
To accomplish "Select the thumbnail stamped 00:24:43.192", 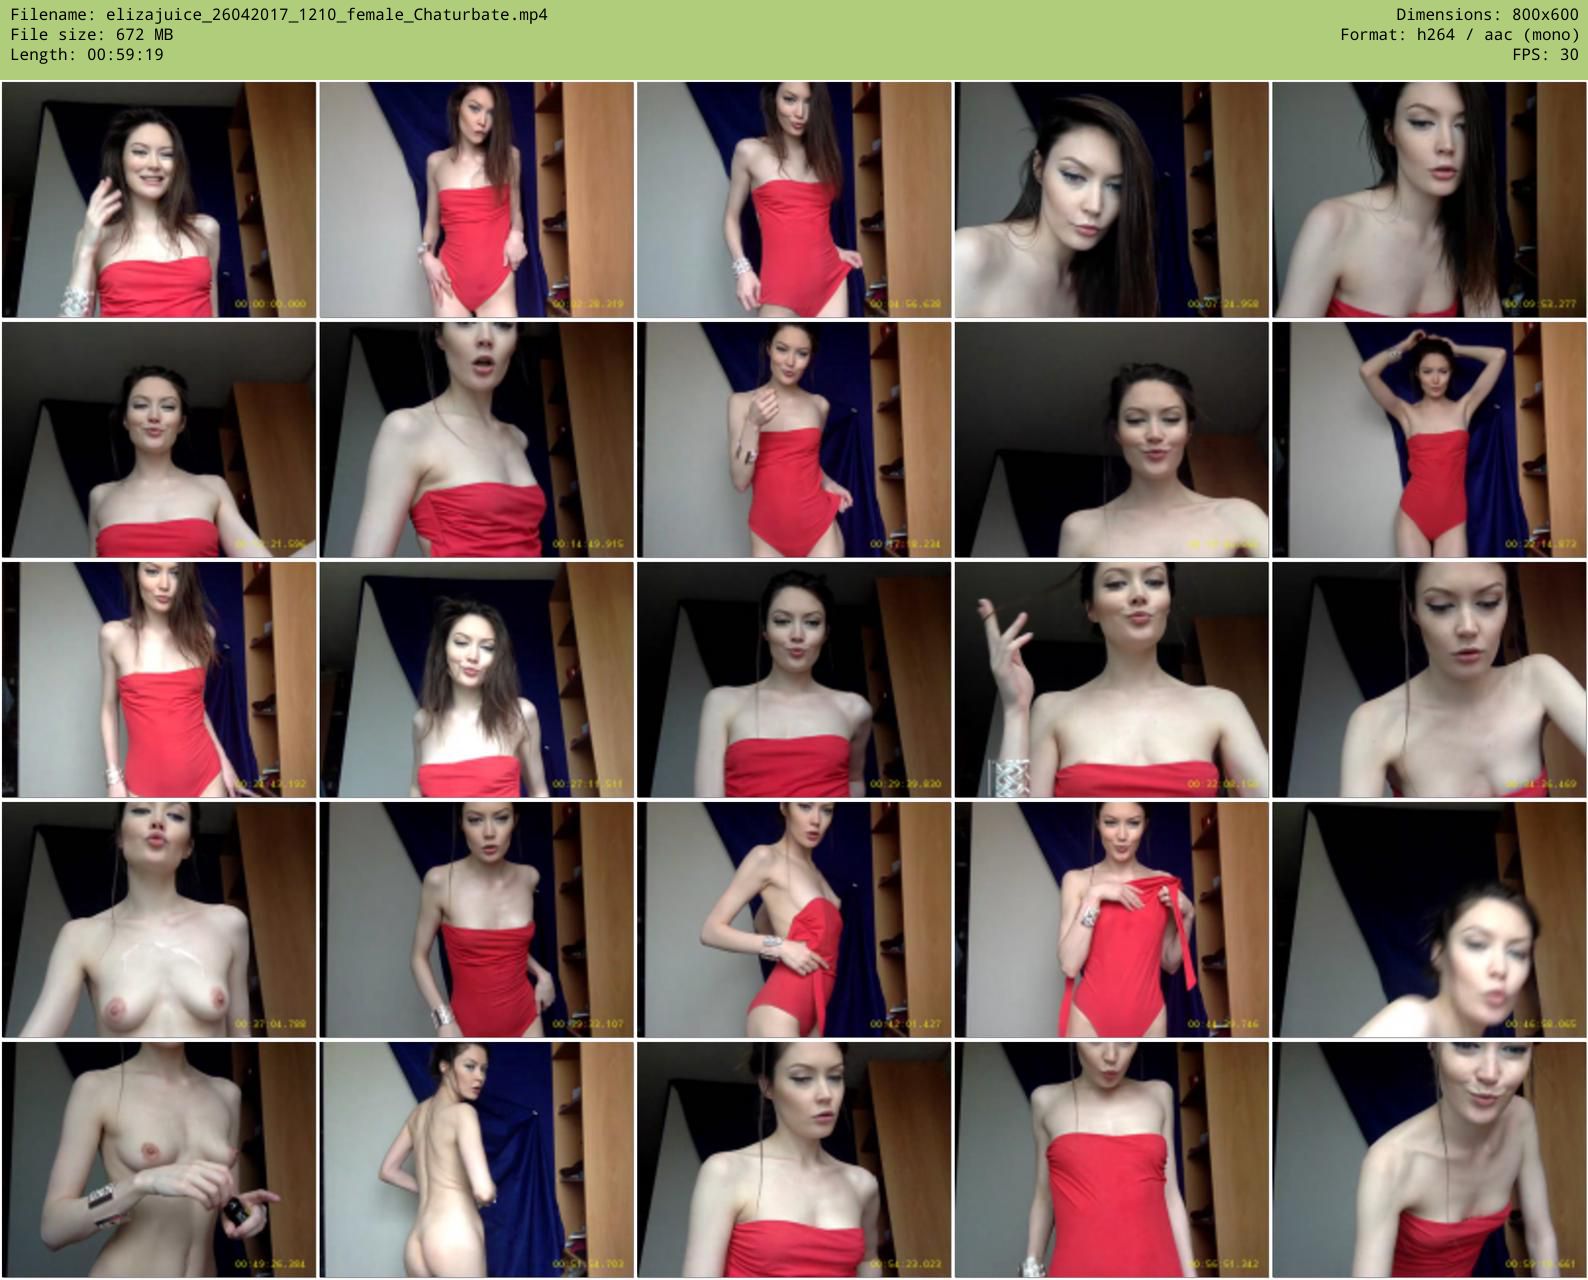I will point(159,680).
